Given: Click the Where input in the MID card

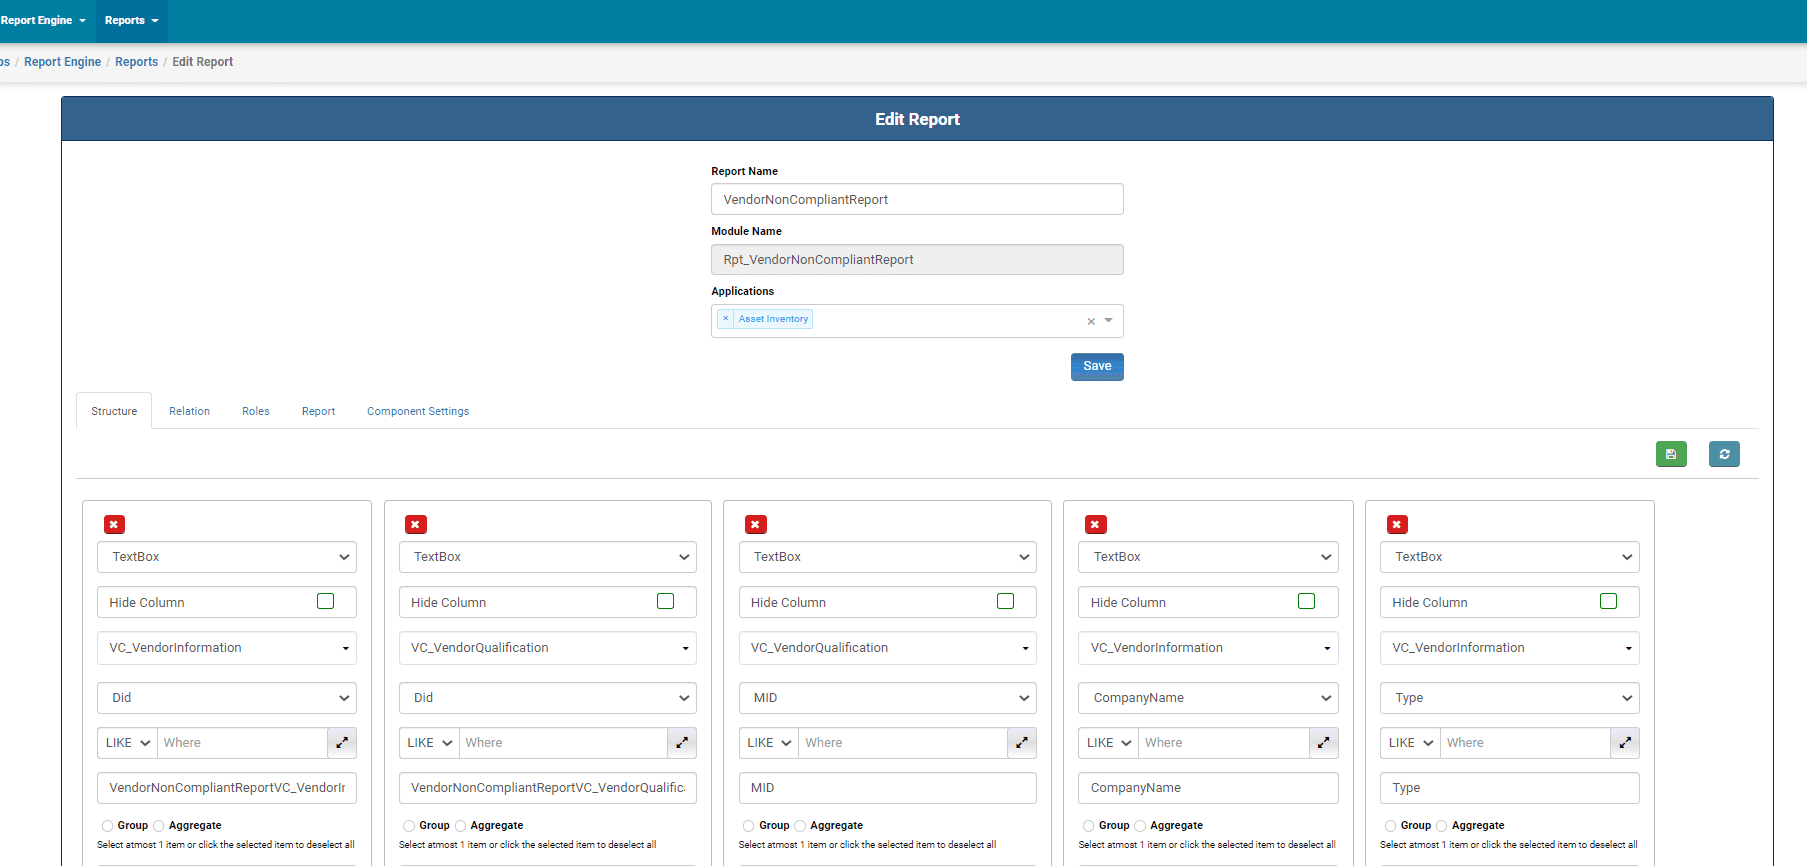Looking at the screenshot, I should 903,743.
